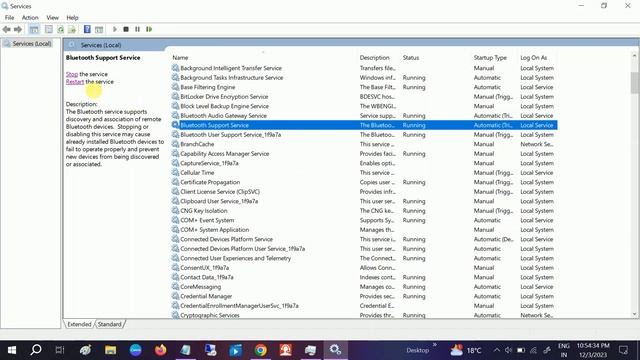Sort by the Description column header
The width and height of the screenshot is (640, 360).
(x=374, y=58)
